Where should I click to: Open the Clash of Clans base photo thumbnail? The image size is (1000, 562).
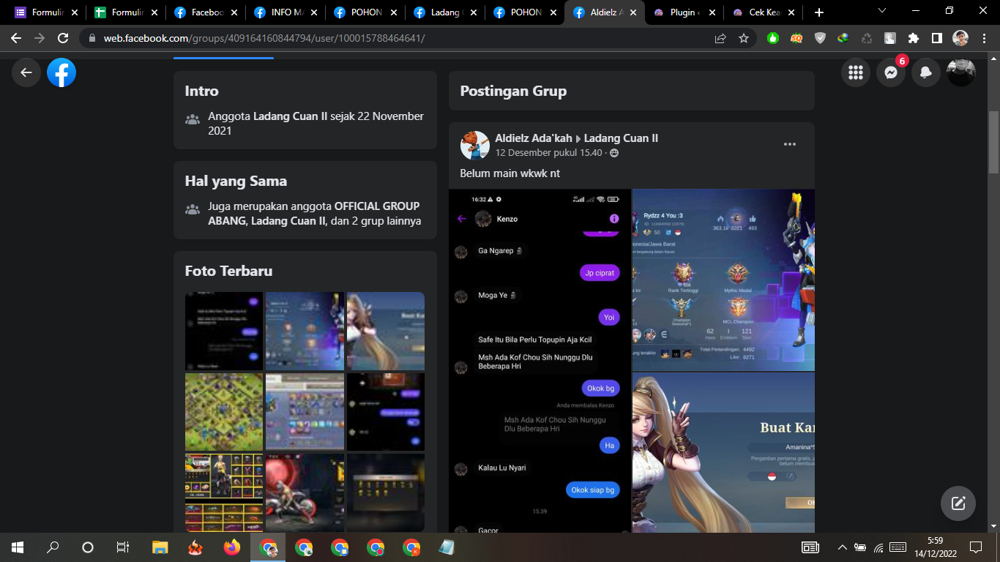(224, 412)
